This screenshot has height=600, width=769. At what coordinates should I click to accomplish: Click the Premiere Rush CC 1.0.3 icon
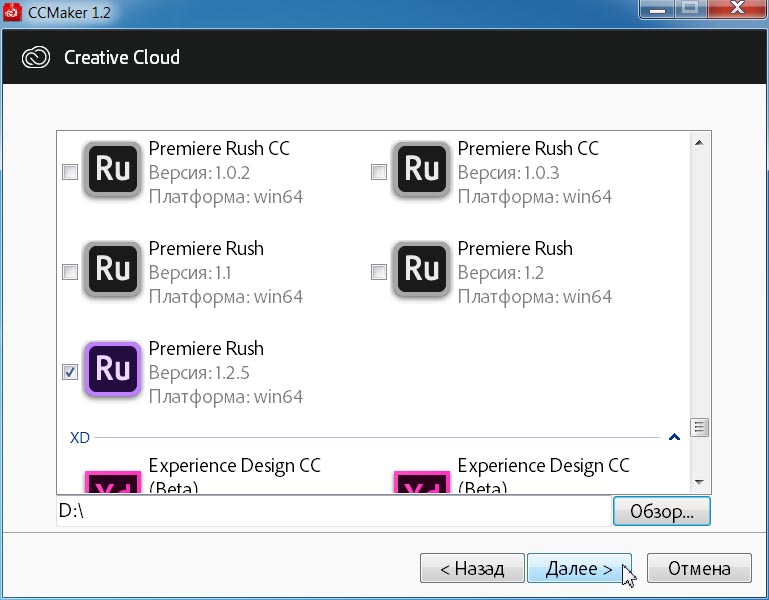tap(421, 169)
